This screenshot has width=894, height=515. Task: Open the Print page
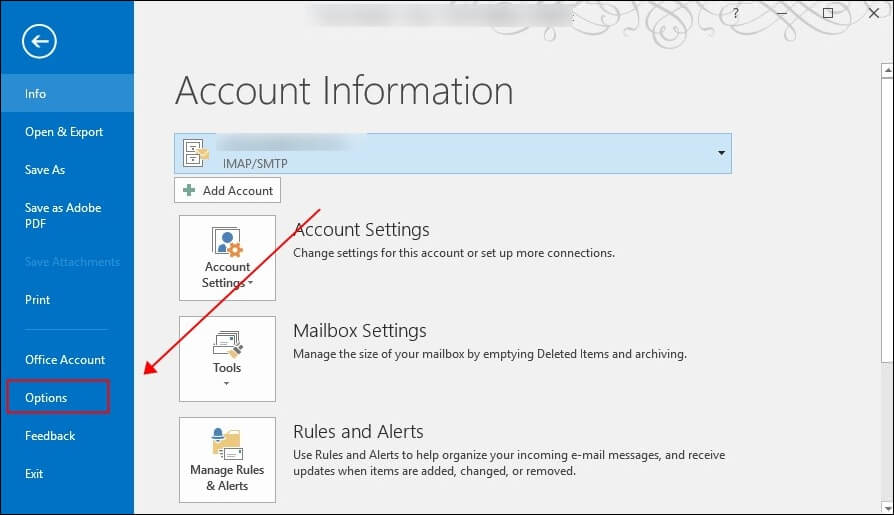[x=38, y=300]
